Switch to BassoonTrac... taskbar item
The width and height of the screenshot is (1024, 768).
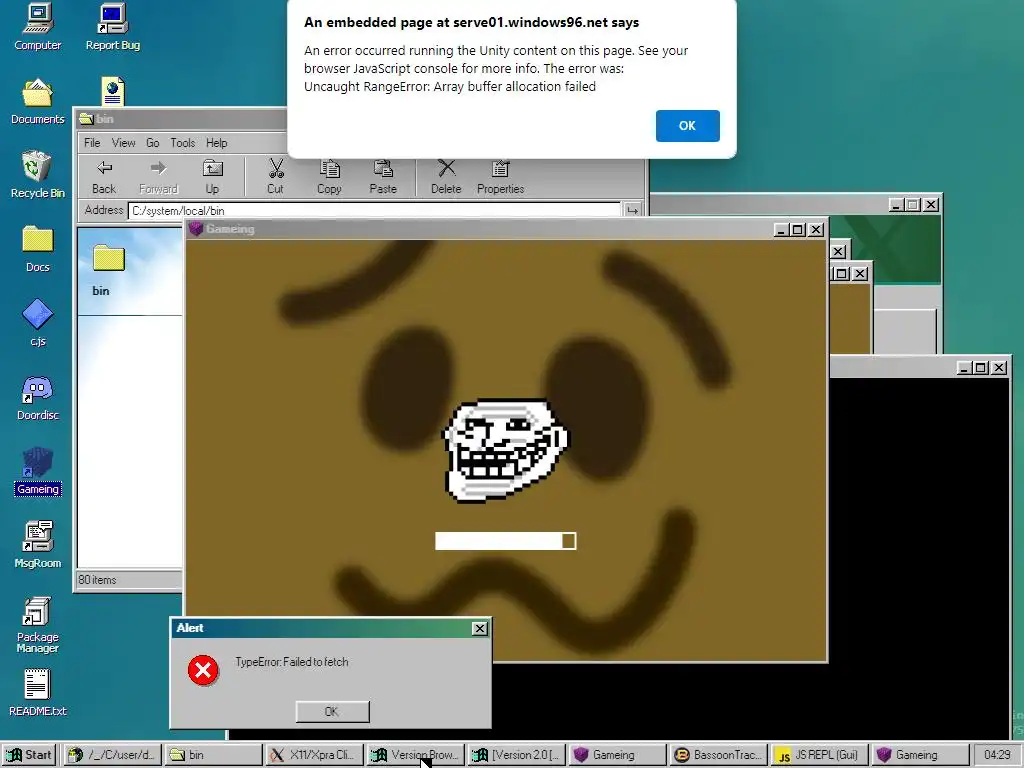click(718, 755)
